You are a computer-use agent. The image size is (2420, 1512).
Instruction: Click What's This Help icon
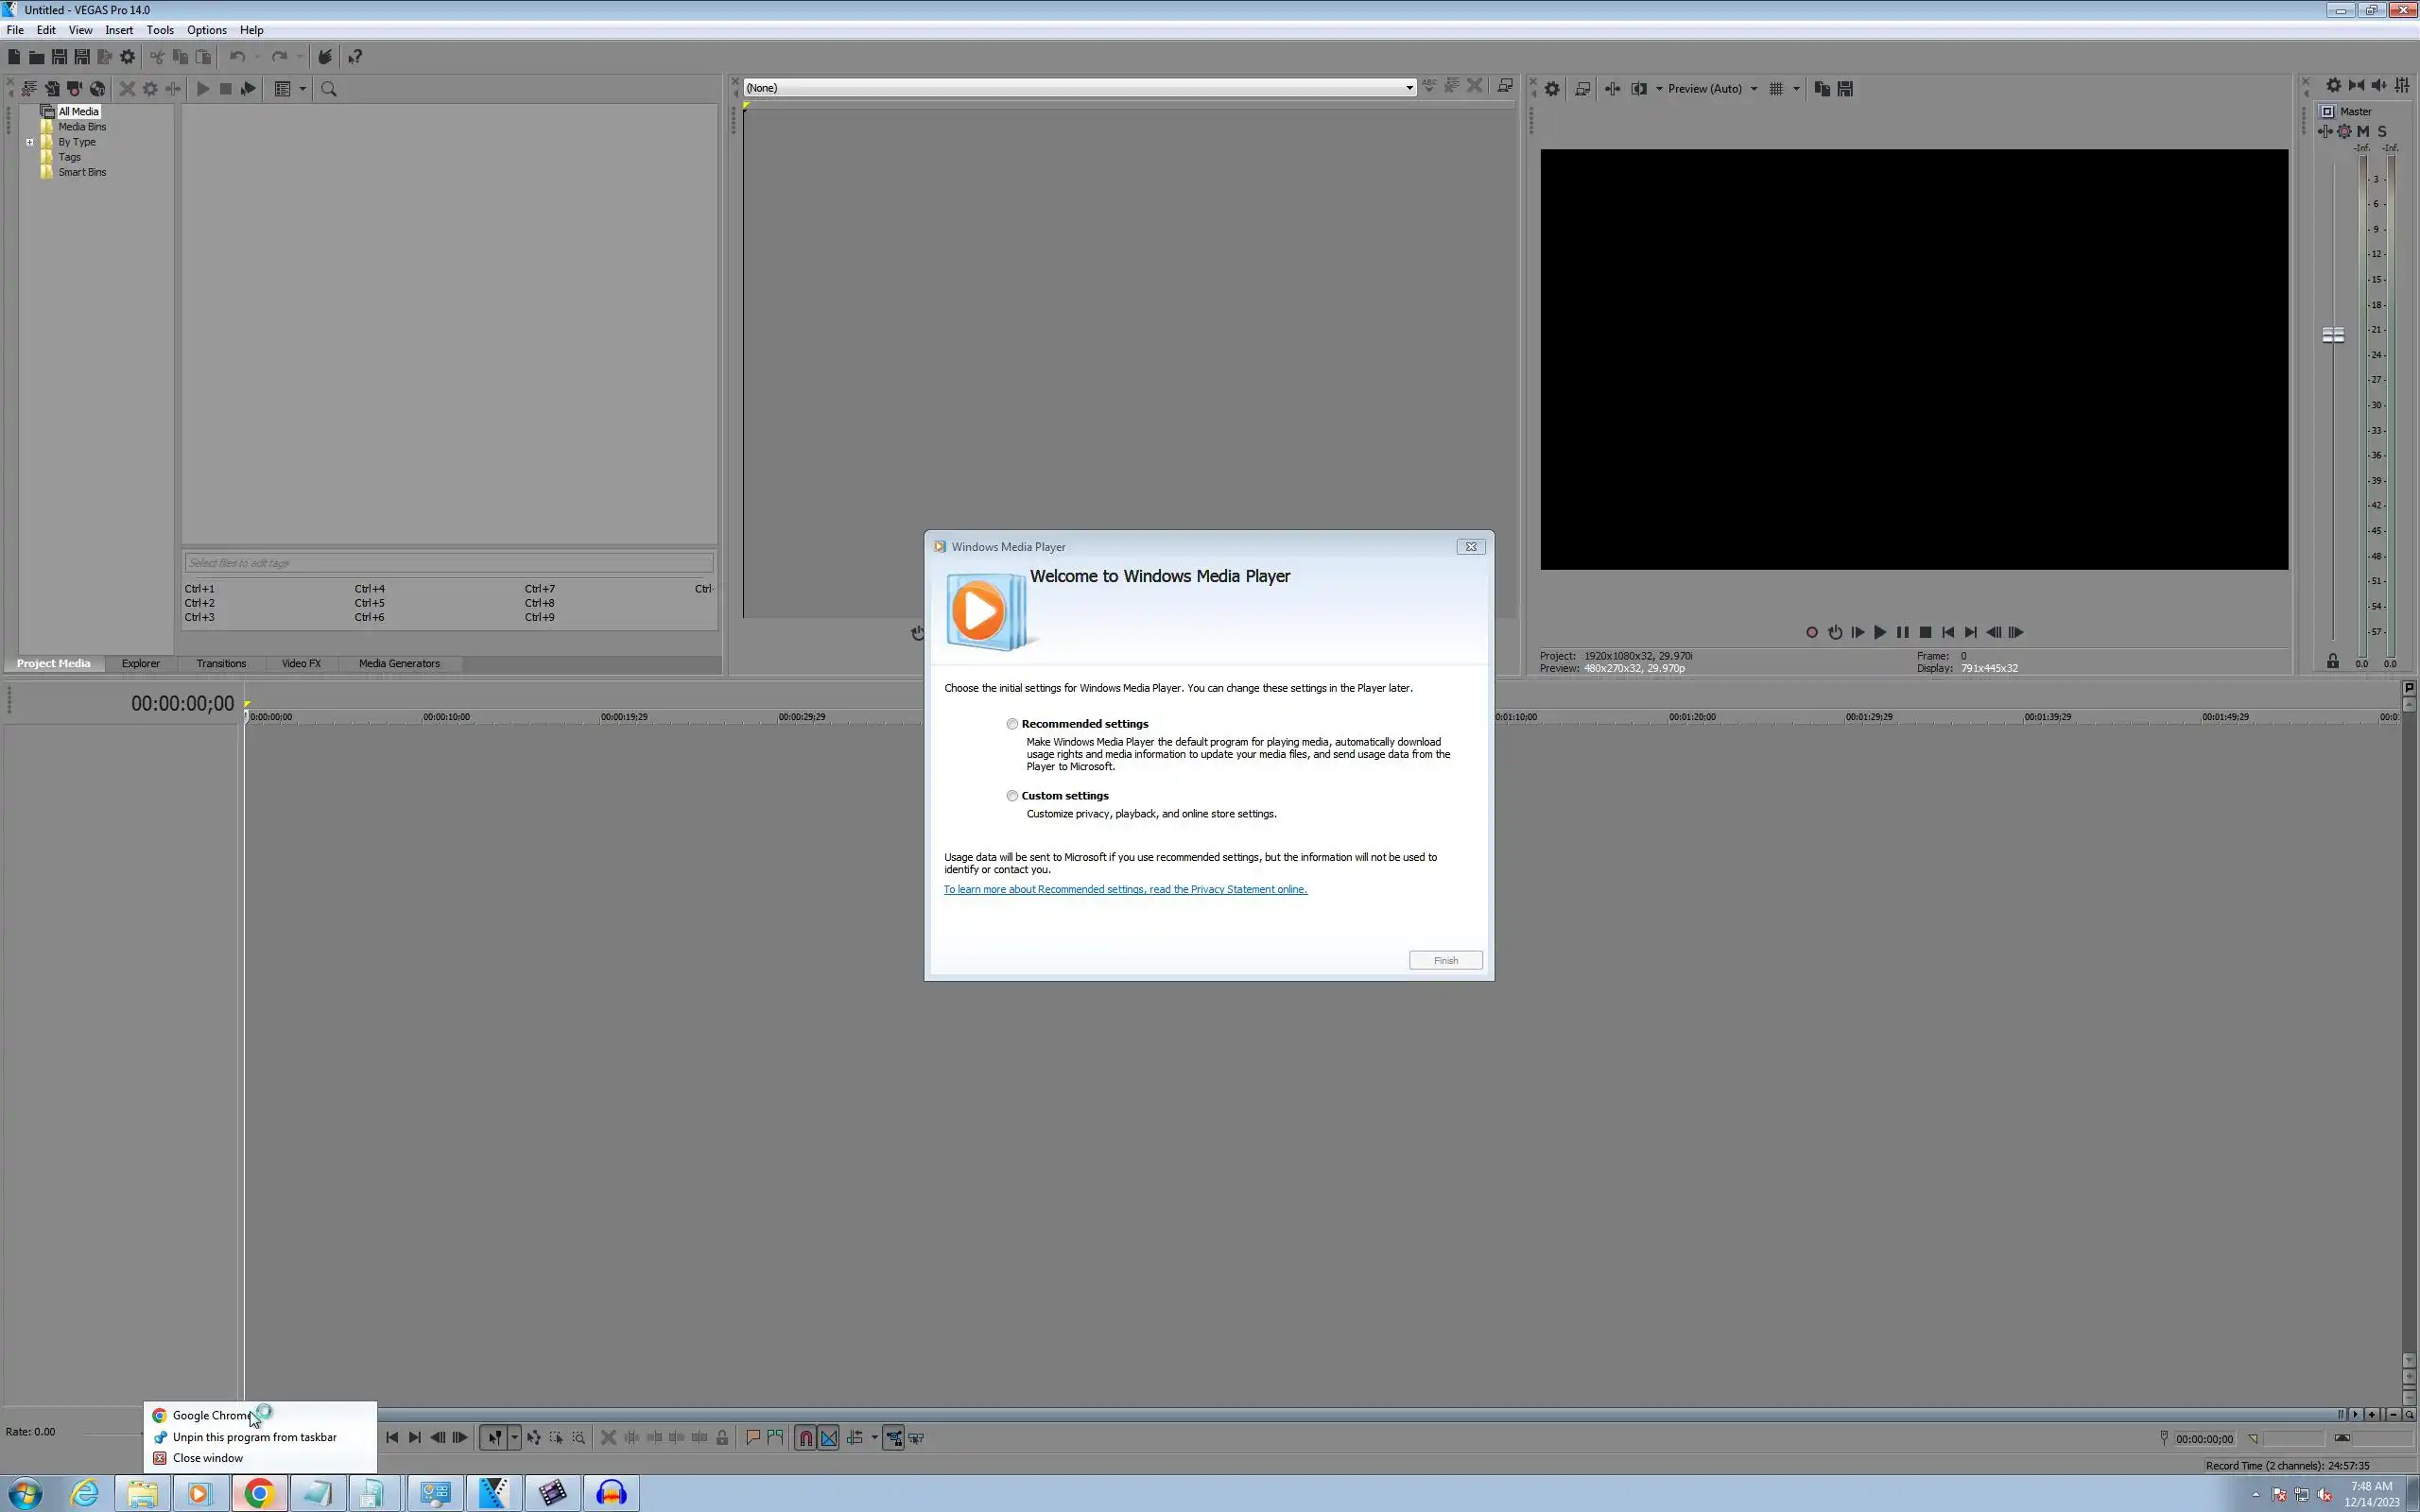tap(355, 57)
